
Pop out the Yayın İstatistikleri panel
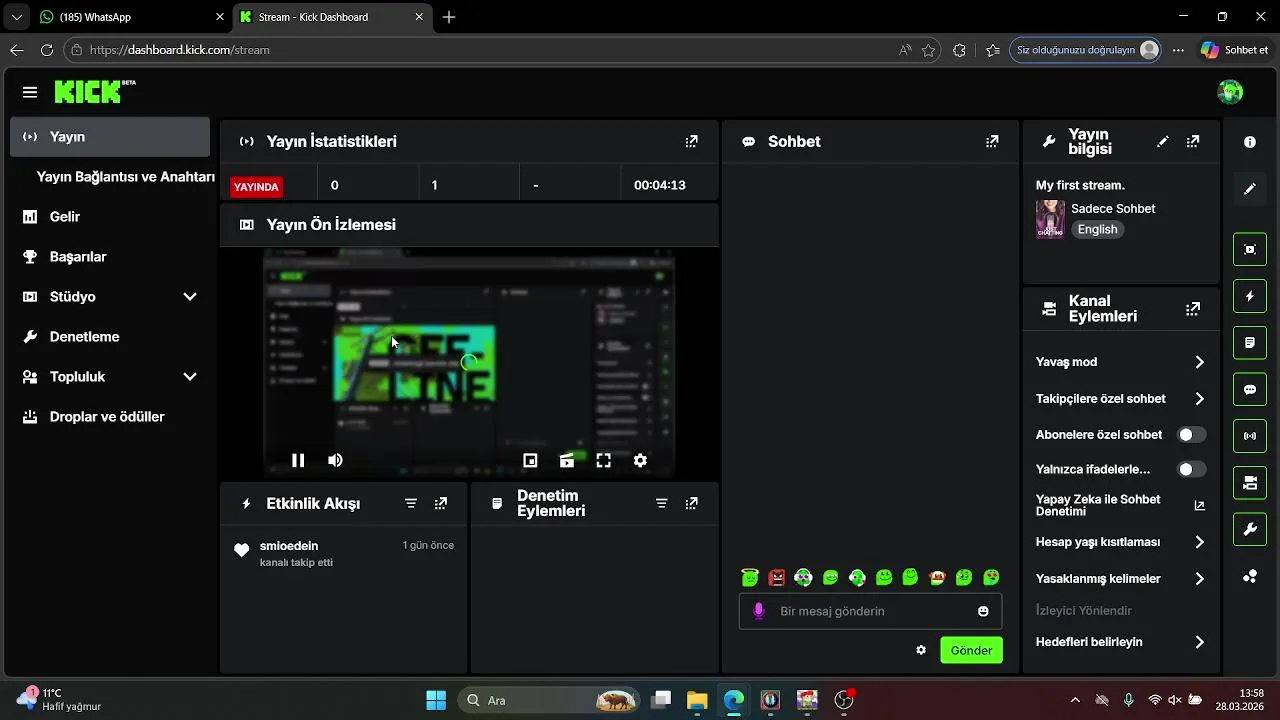[x=691, y=142]
